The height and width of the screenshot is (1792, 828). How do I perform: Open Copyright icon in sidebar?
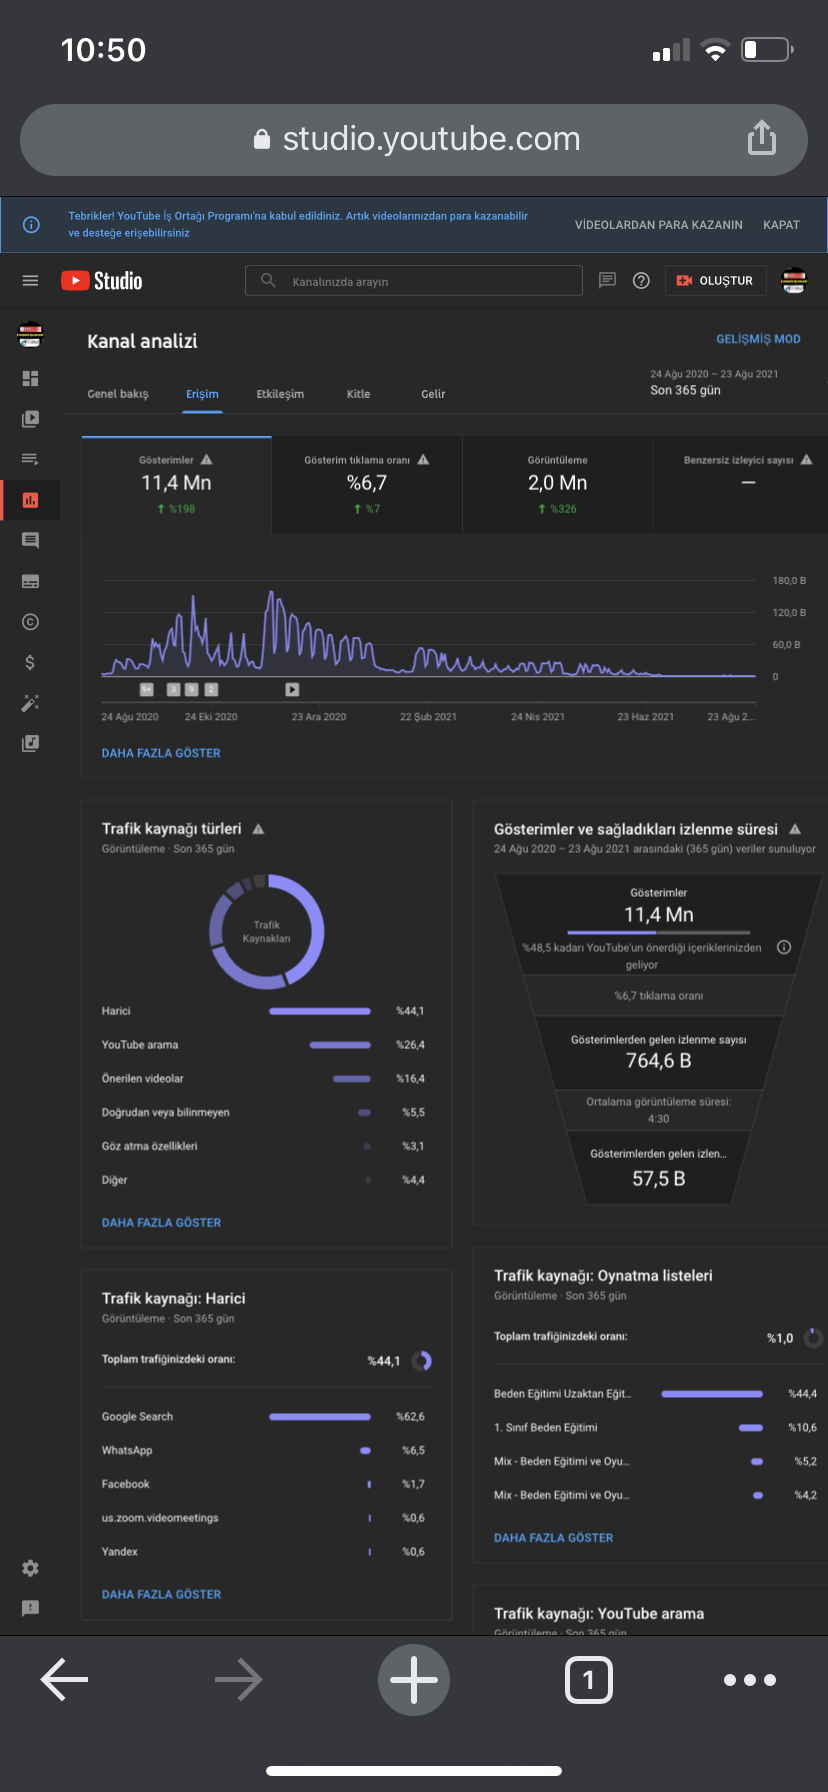[x=30, y=622]
